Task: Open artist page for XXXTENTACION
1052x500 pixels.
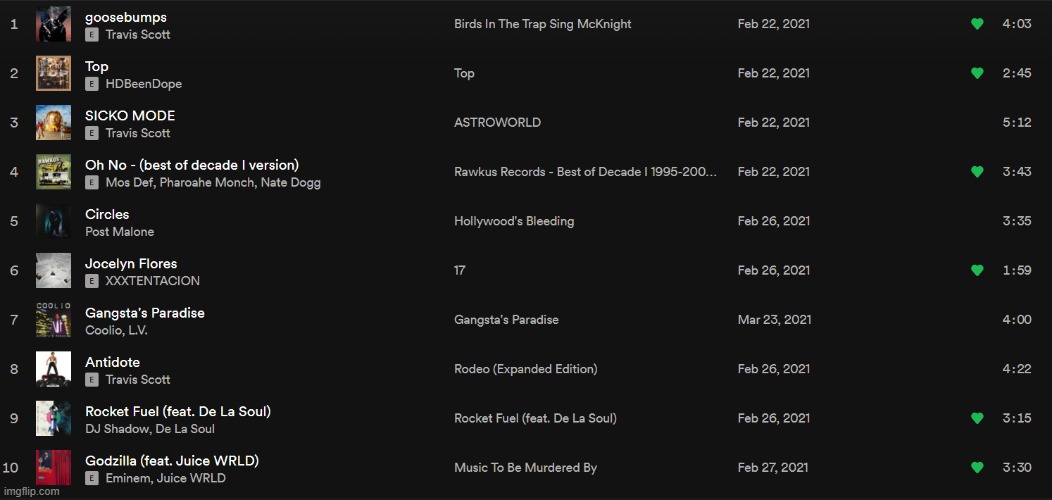Action: 152,281
